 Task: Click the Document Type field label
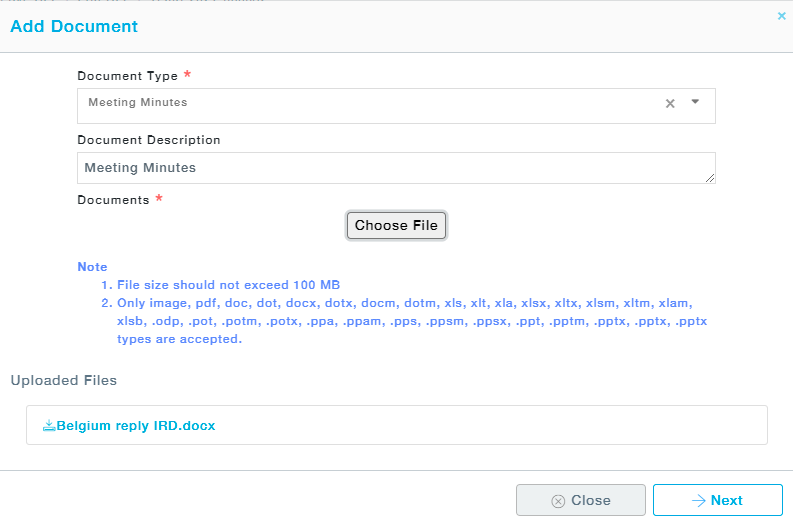point(127,76)
